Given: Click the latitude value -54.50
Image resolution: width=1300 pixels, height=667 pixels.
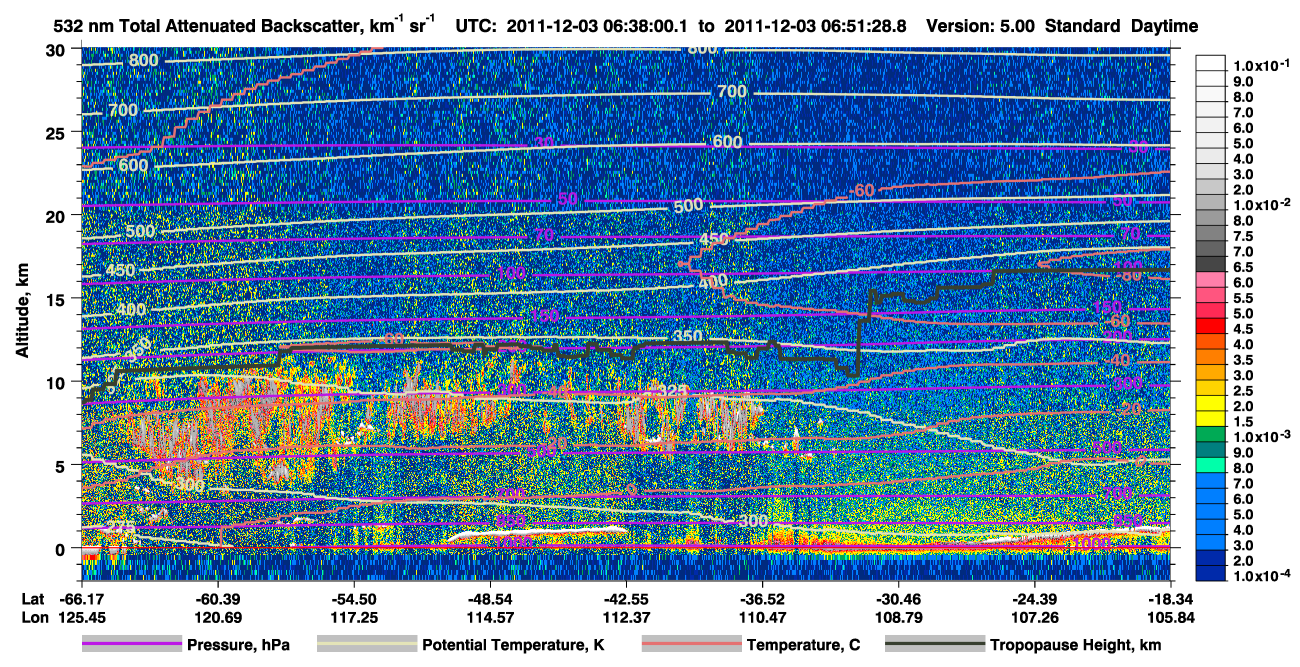Looking at the screenshot, I should point(353,598).
